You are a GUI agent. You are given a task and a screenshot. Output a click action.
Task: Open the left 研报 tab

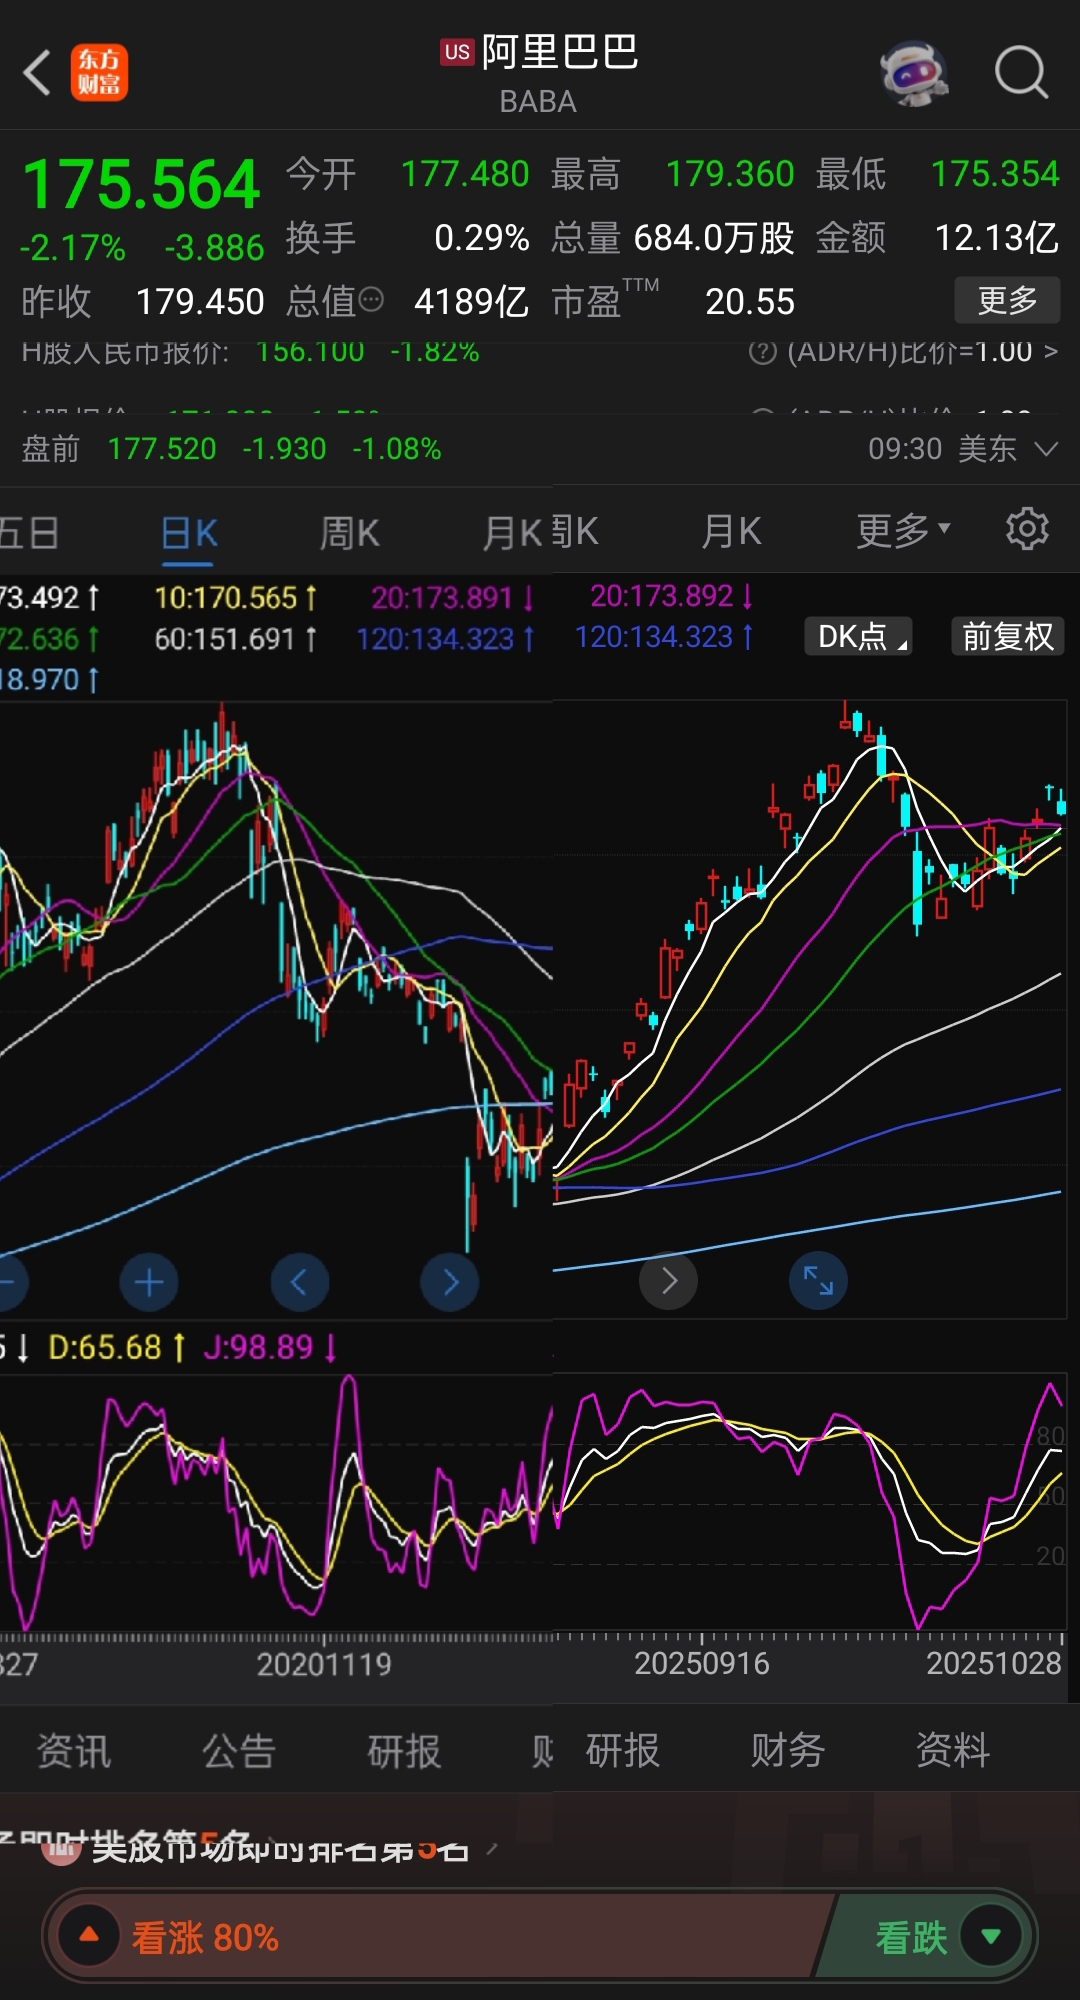point(404,1751)
